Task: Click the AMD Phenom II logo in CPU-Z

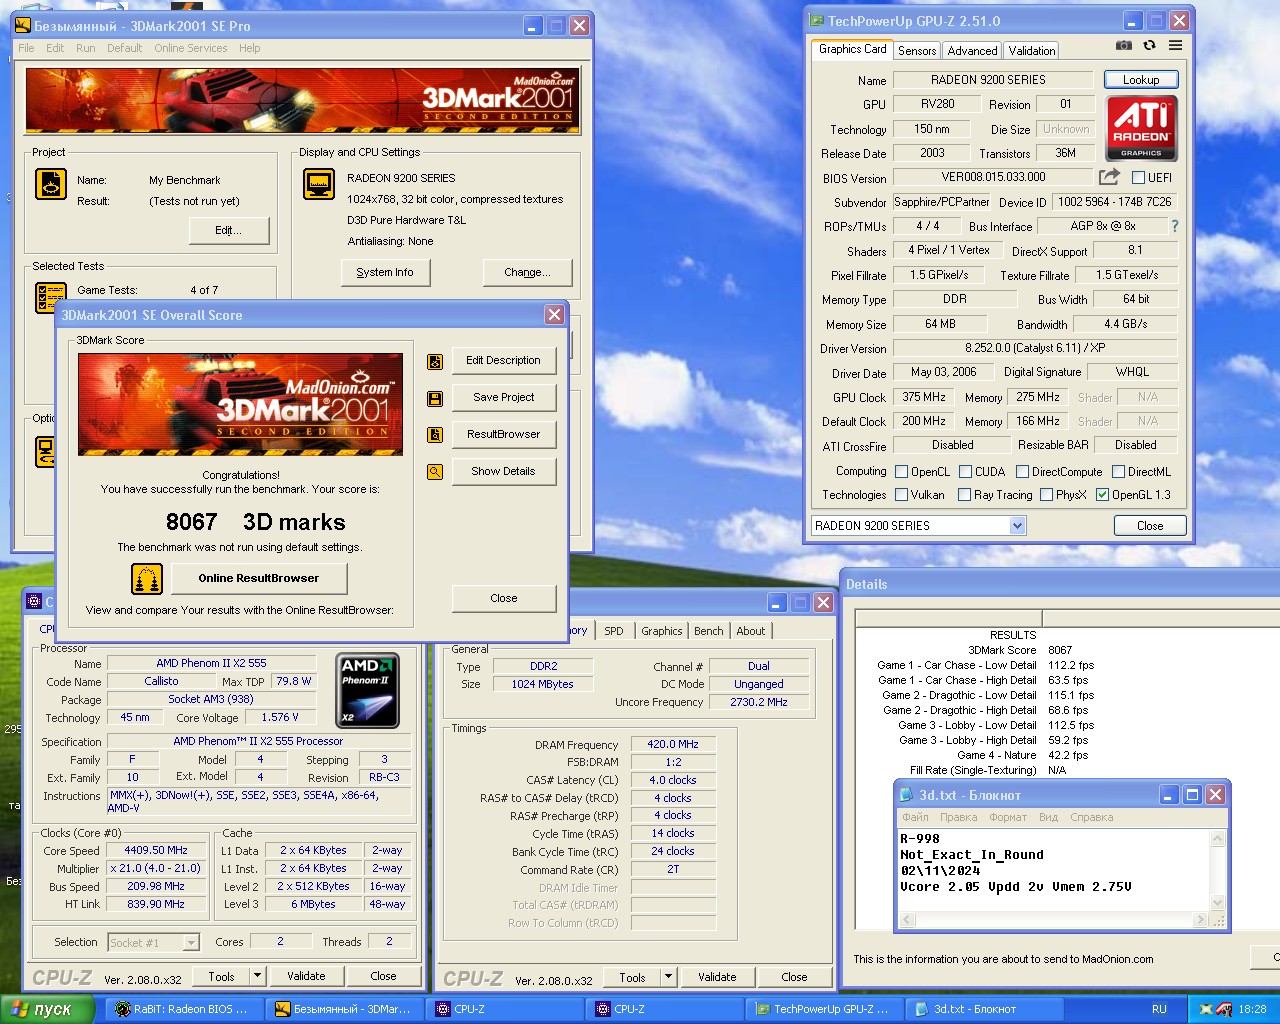Action: [368, 690]
